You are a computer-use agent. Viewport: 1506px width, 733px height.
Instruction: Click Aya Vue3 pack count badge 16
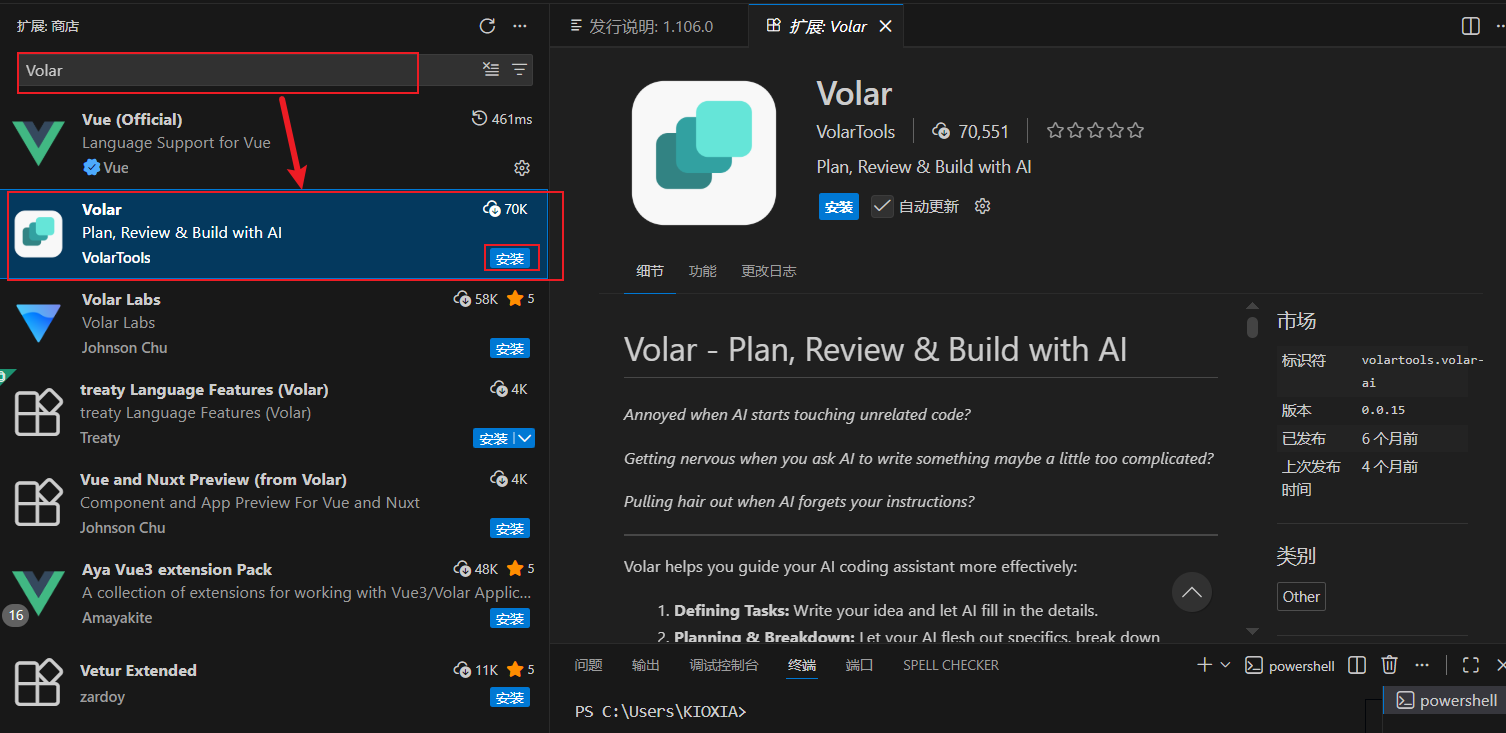tap(16, 615)
